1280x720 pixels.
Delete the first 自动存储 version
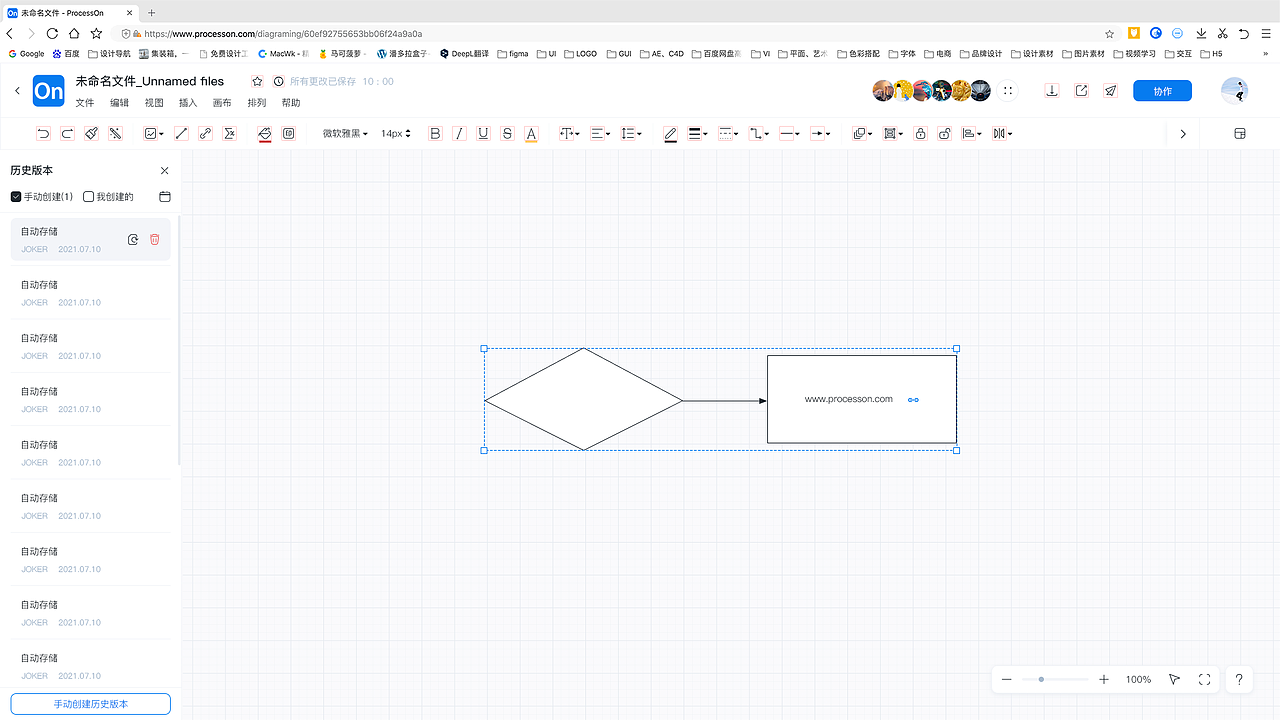pyautogui.click(x=155, y=239)
